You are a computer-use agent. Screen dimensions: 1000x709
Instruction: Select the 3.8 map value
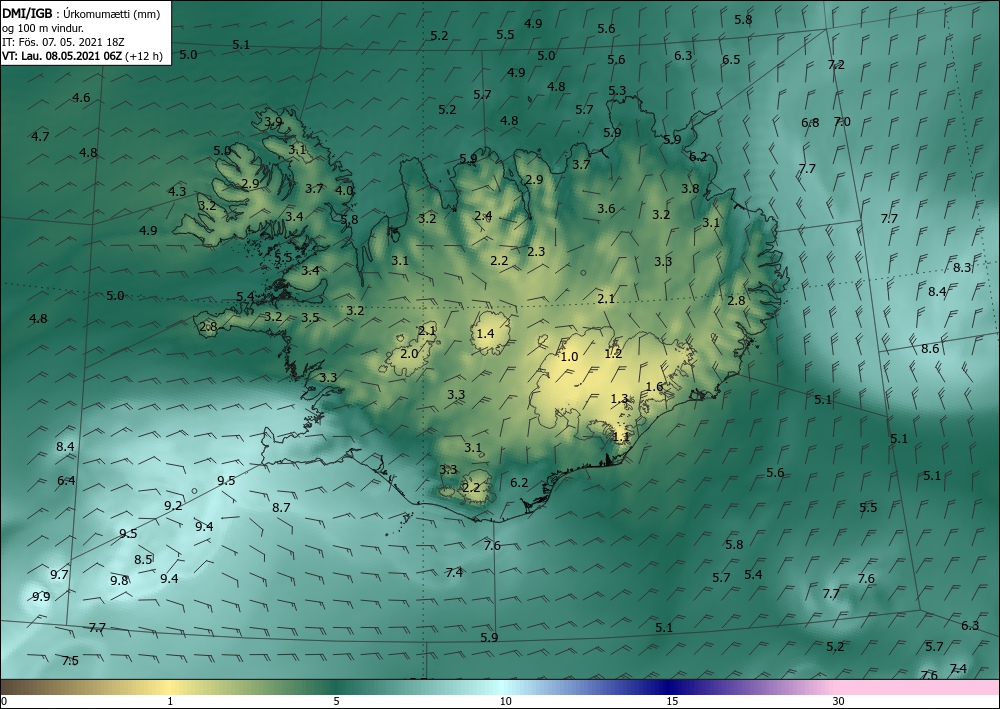(x=690, y=189)
